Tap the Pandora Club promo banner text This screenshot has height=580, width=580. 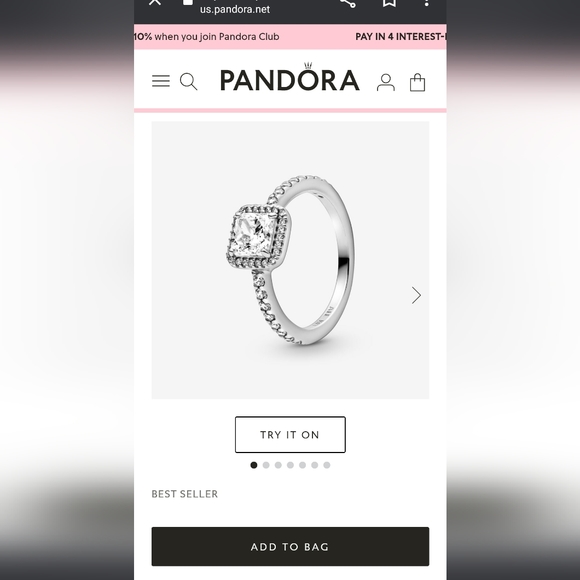coord(207,37)
